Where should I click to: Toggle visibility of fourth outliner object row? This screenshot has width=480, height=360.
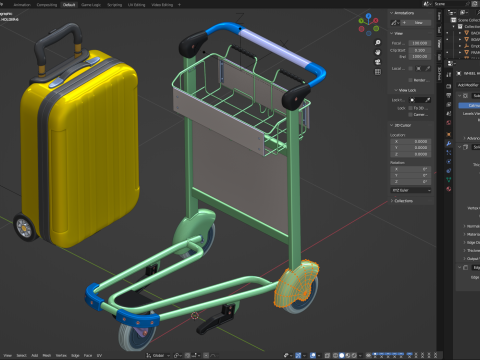447,52
